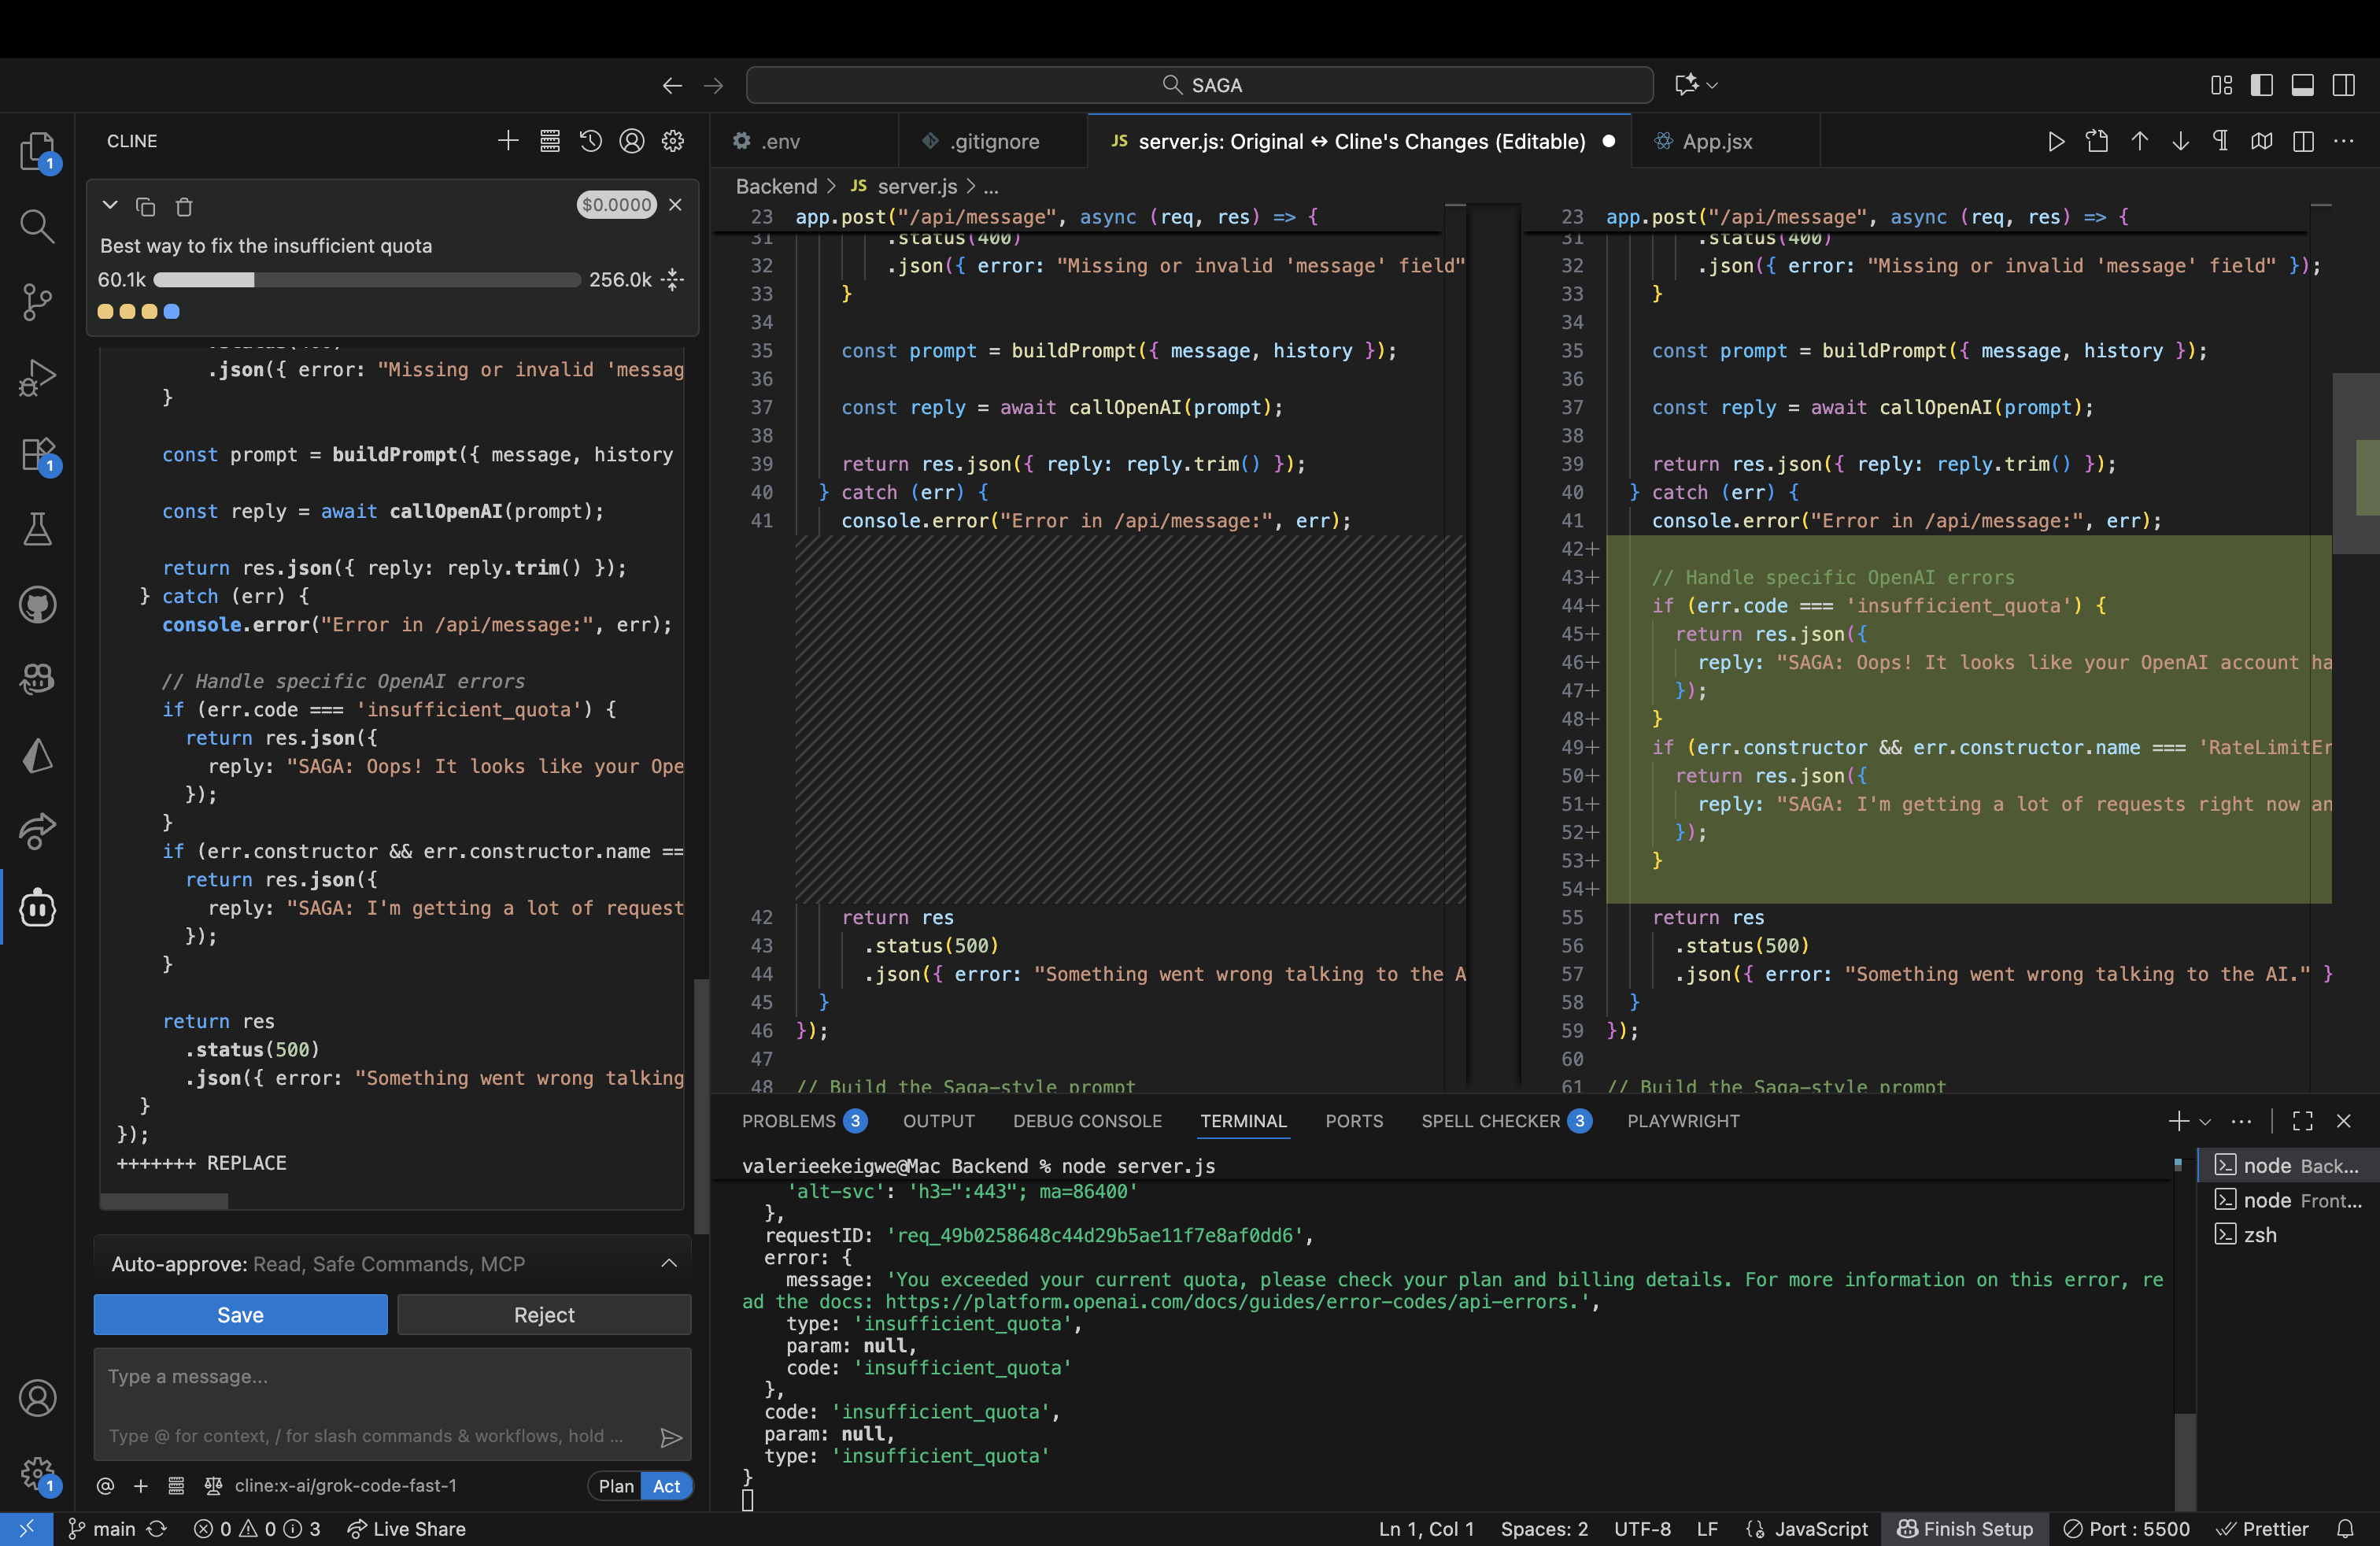Open Source Control in activity bar
Image resolution: width=2380 pixels, height=1546 pixels.
click(37, 301)
